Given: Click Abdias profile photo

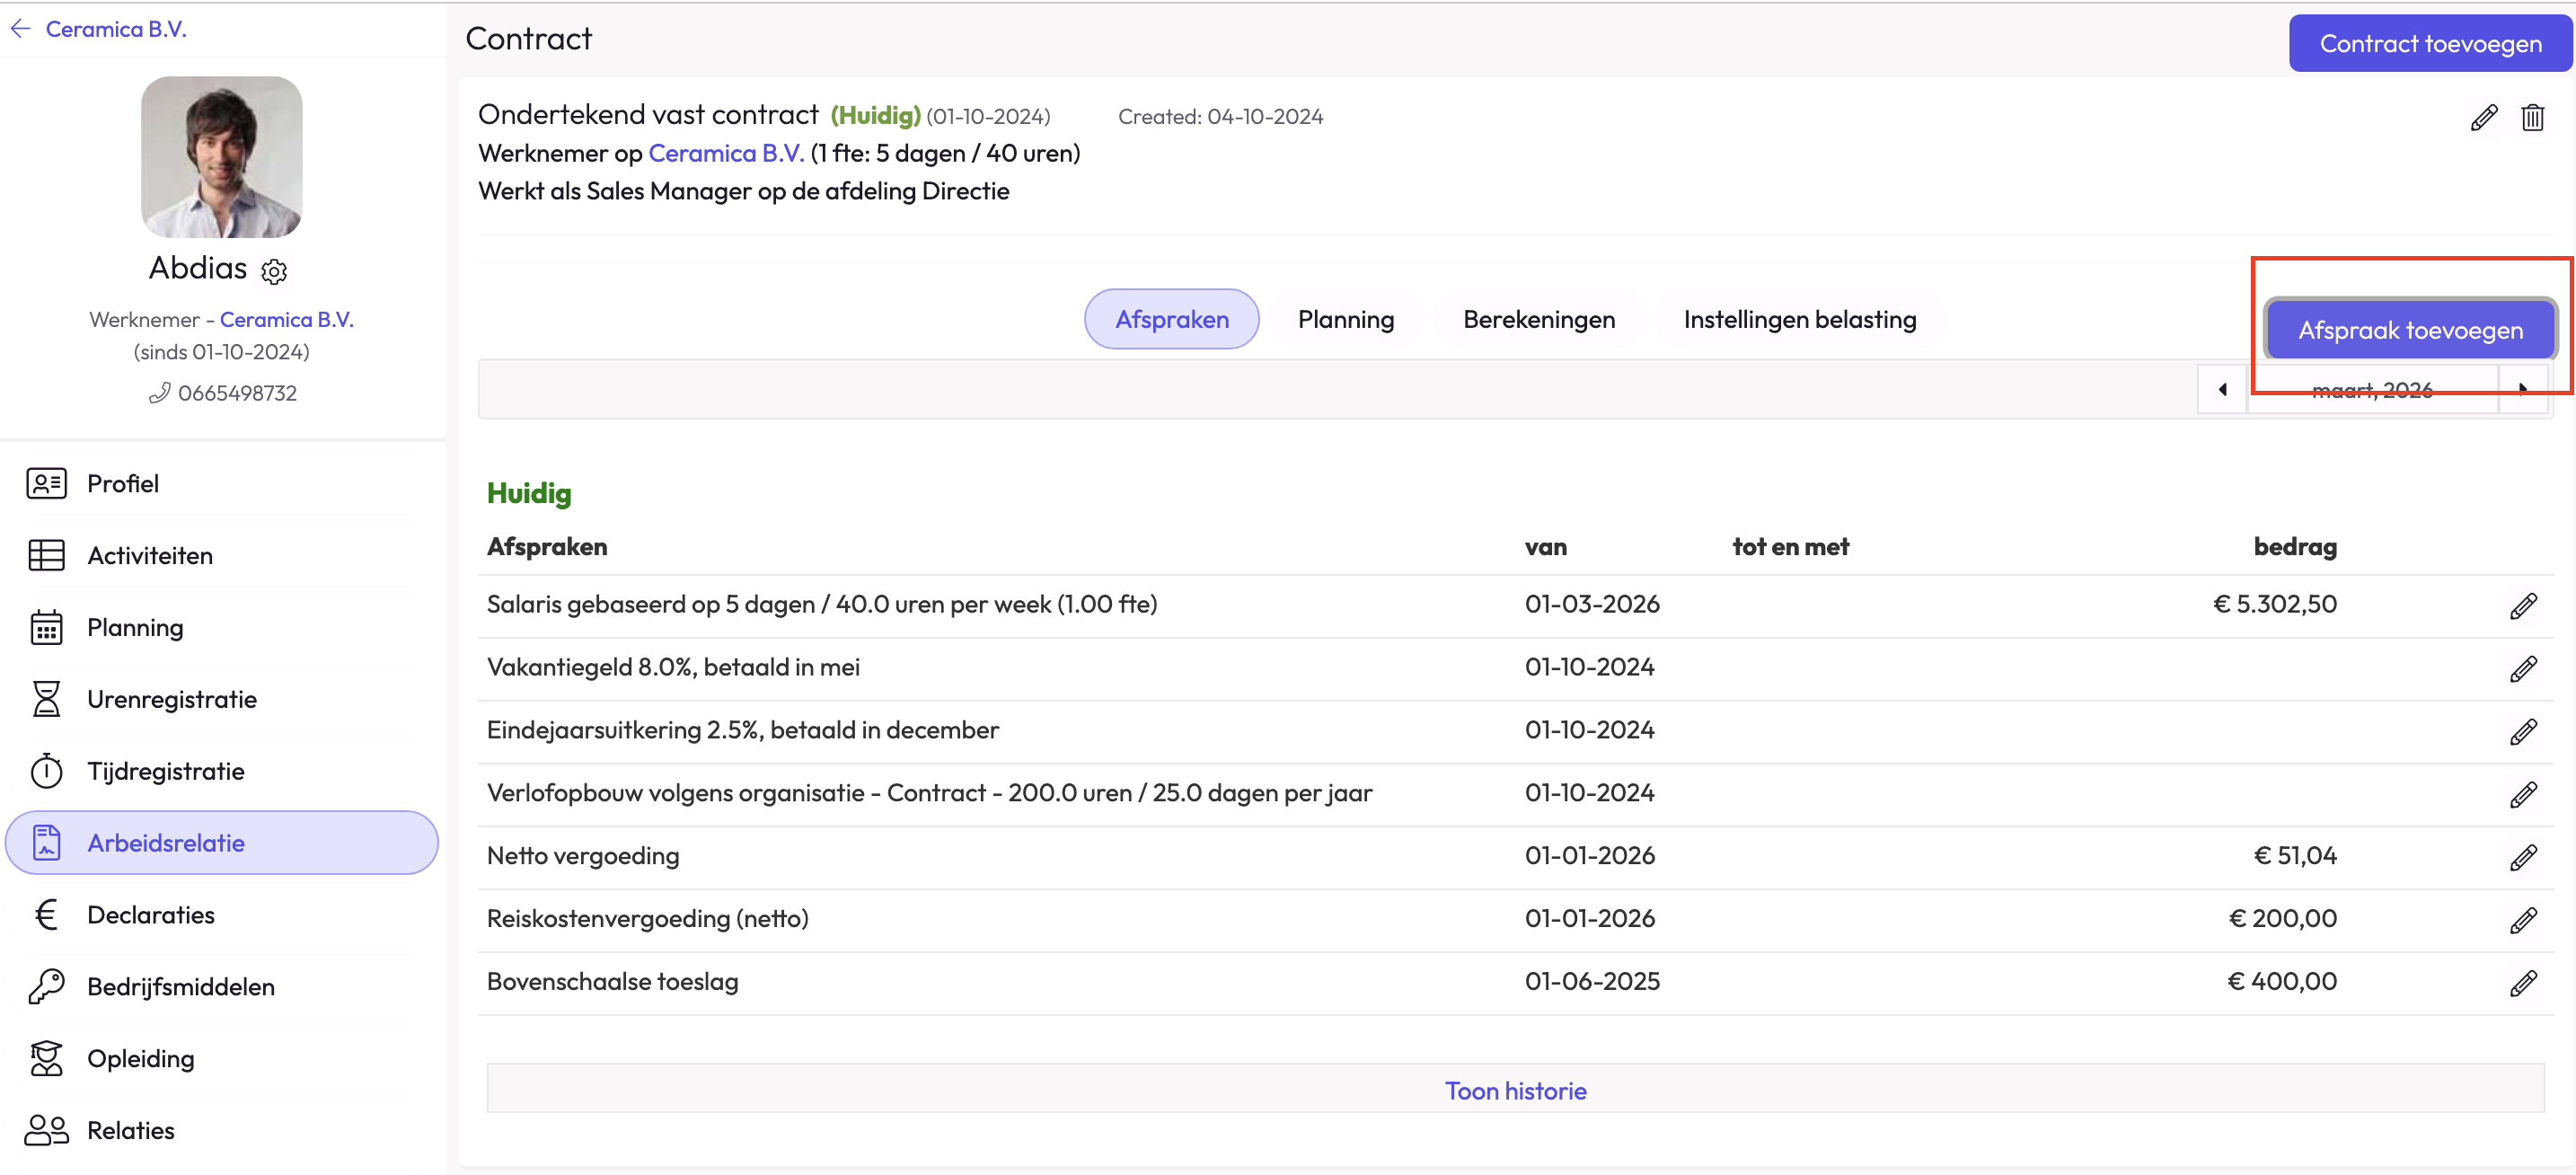Looking at the screenshot, I should click(221, 157).
